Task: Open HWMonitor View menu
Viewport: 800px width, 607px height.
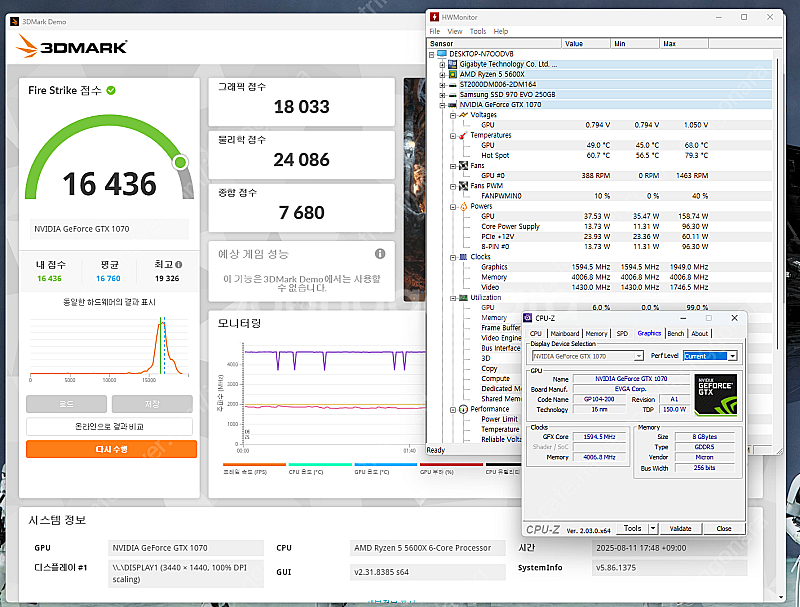Action: (455, 31)
